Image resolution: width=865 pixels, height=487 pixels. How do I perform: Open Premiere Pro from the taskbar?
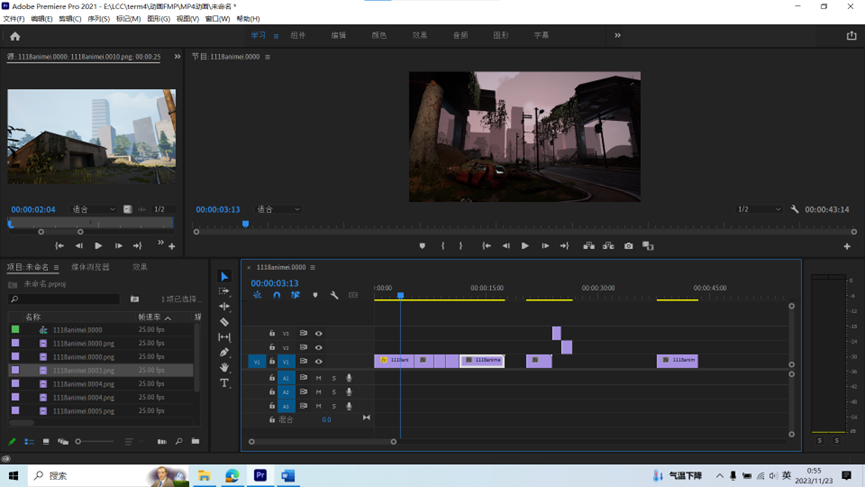pos(260,475)
